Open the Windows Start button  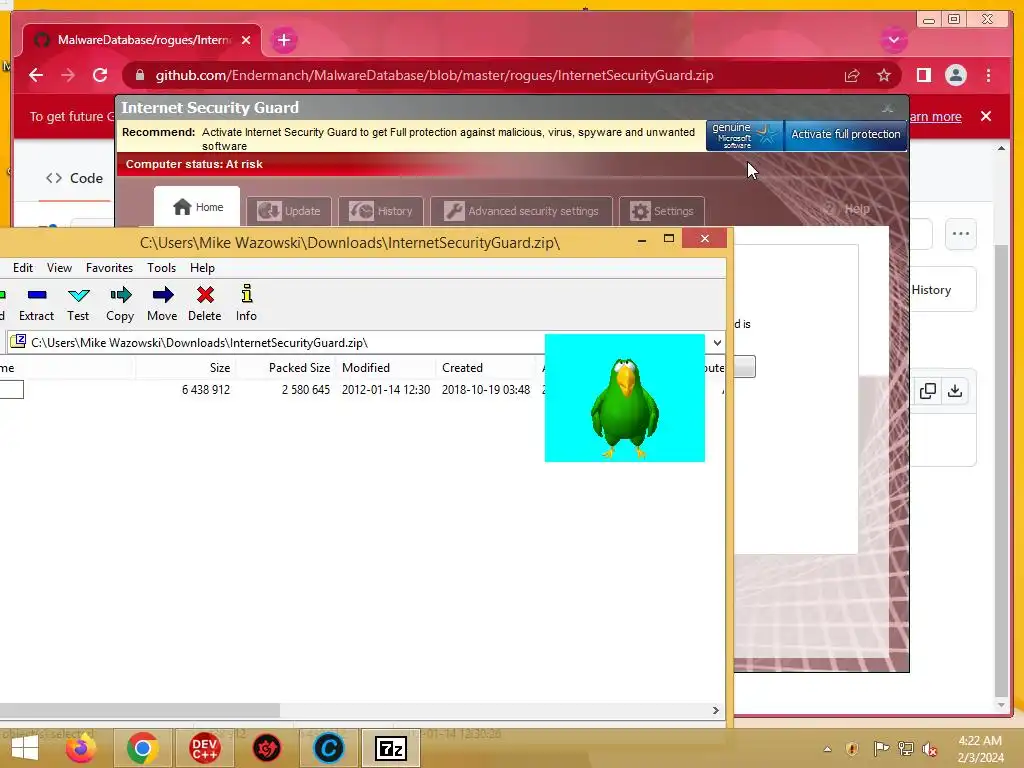25,748
